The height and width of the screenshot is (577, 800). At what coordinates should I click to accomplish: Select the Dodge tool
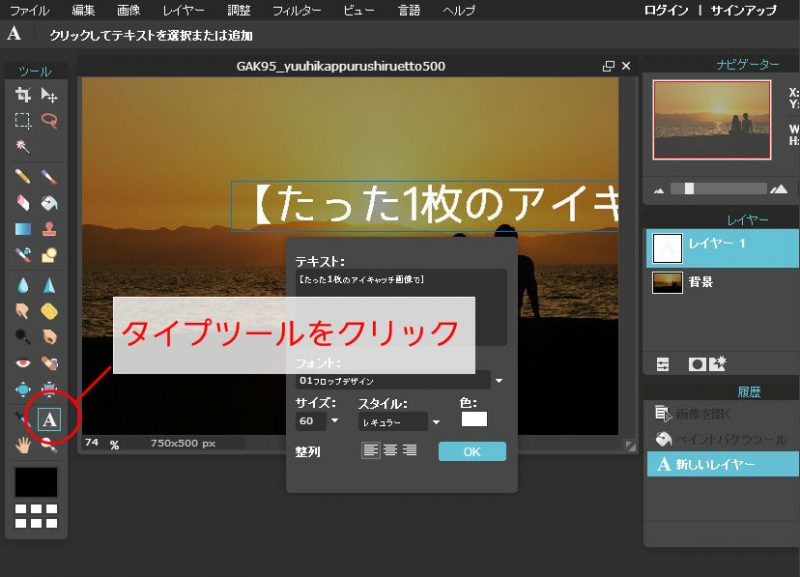(23, 337)
